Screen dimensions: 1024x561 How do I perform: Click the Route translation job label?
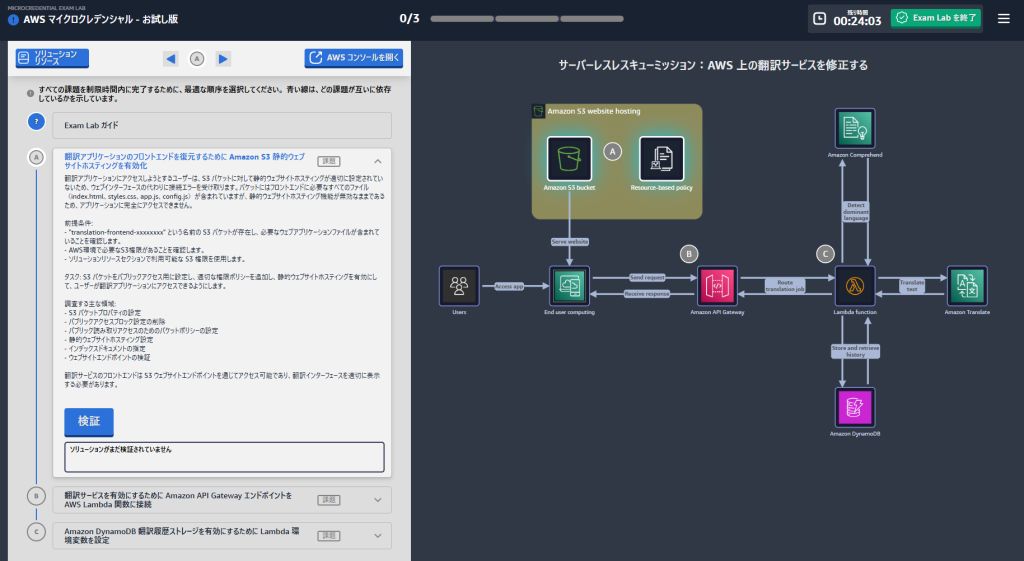point(785,286)
